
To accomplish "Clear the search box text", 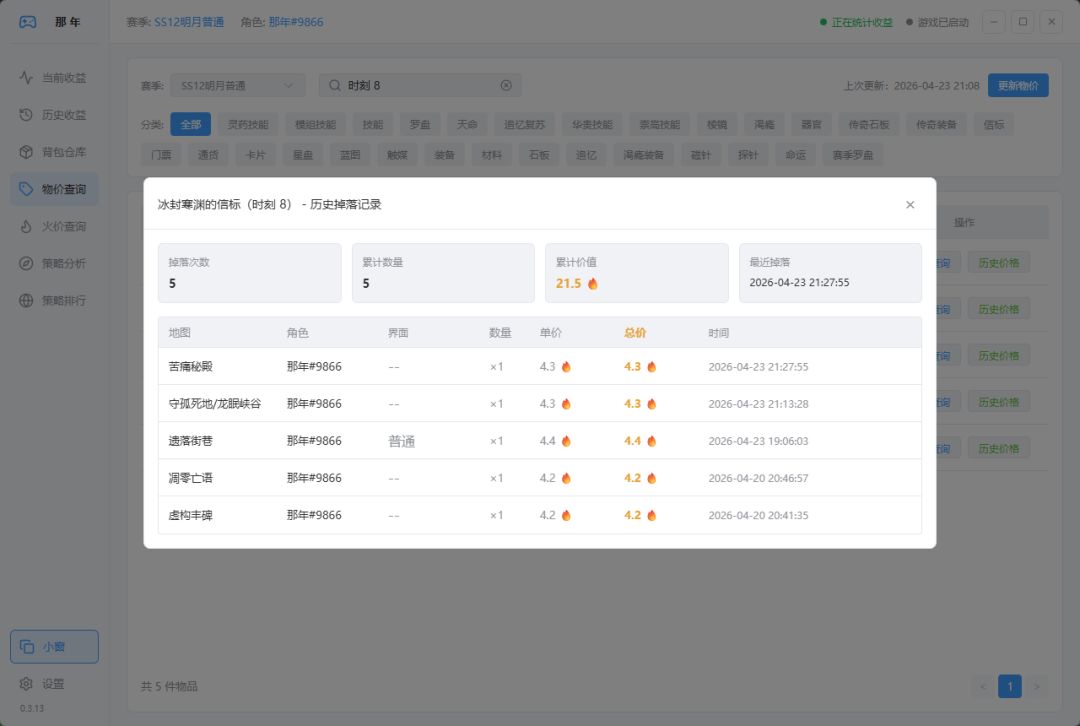I will (506, 86).
